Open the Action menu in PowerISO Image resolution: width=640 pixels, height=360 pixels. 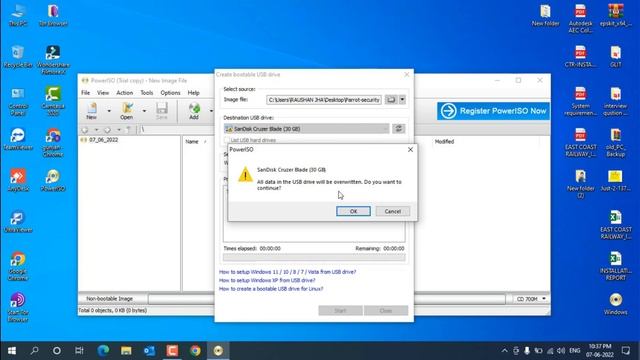point(124,93)
